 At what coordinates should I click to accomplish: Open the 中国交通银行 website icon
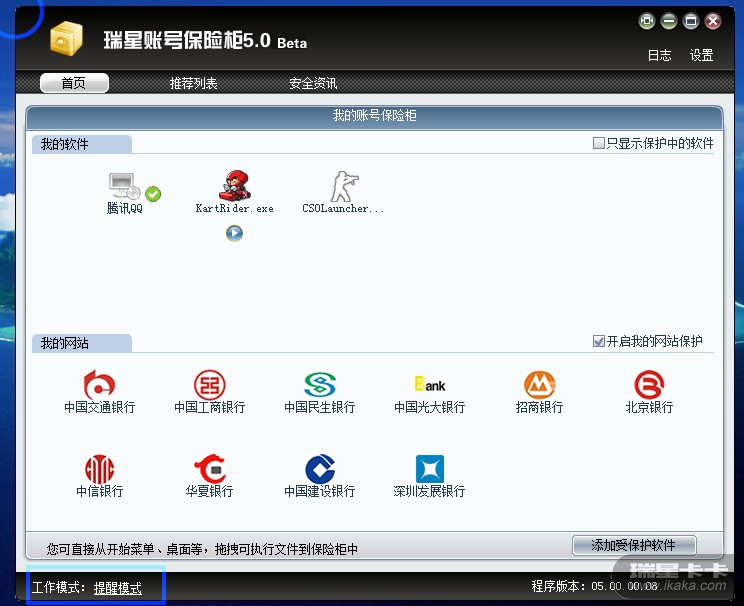click(99, 384)
